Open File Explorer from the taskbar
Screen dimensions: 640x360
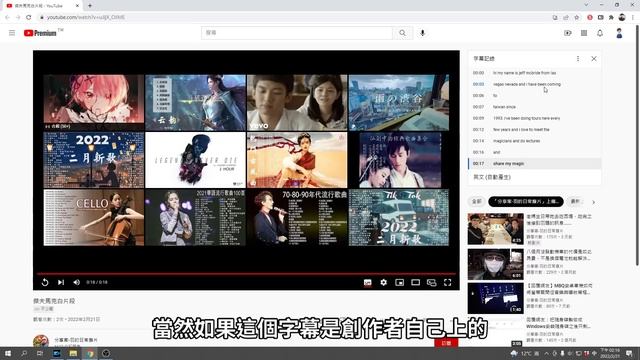tap(73, 353)
